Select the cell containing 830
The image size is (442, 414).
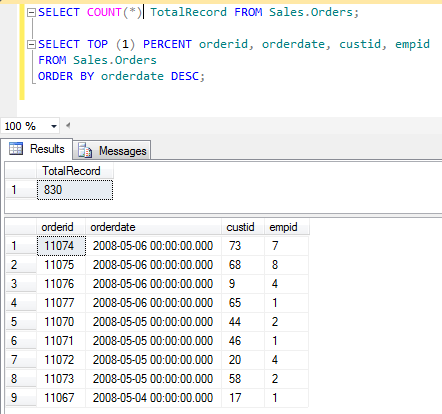(75, 190)
